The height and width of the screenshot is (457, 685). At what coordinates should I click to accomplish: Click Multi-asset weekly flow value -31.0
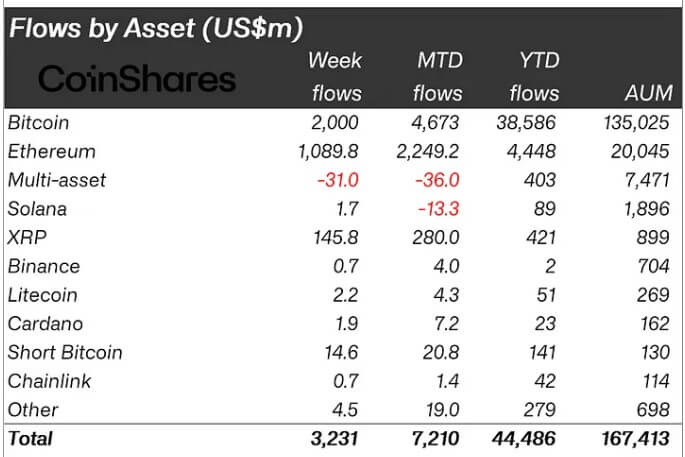pos(338,180)
